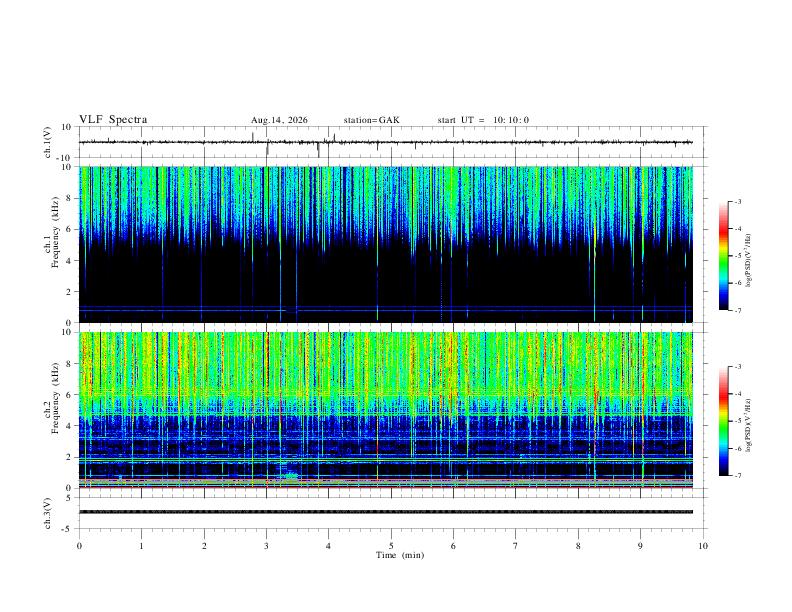The width and height of the screenshot is (792, 612).
Task: Click the VLF Spectra title text
Action: pyautogui.click(x=113, y=120)
